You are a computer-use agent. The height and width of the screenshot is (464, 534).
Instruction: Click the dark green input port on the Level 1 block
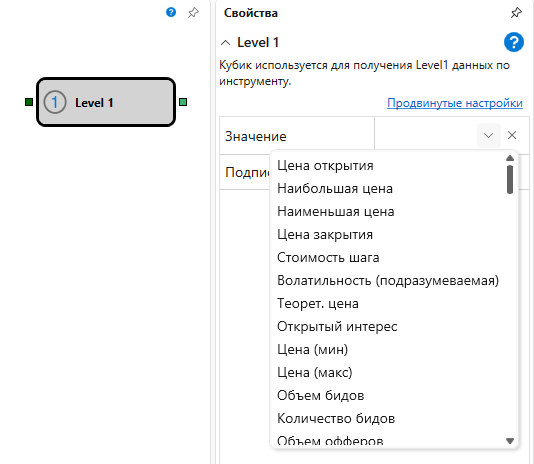(x=29, y=102)
